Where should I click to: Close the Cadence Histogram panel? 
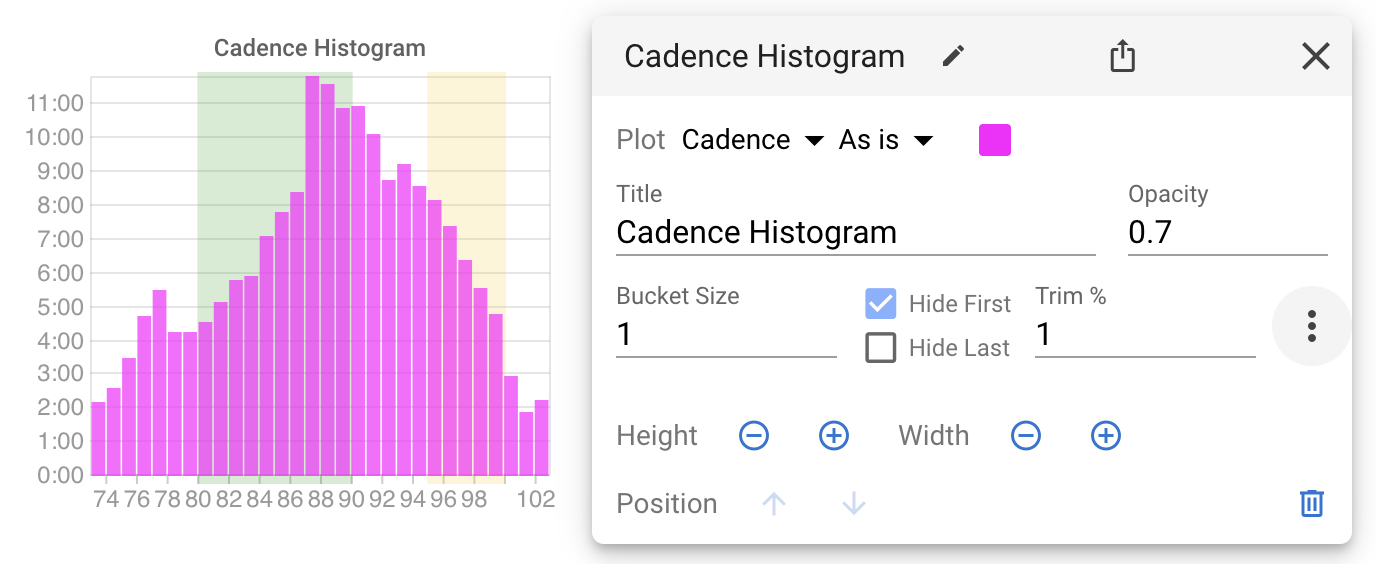click(1315, 56)
